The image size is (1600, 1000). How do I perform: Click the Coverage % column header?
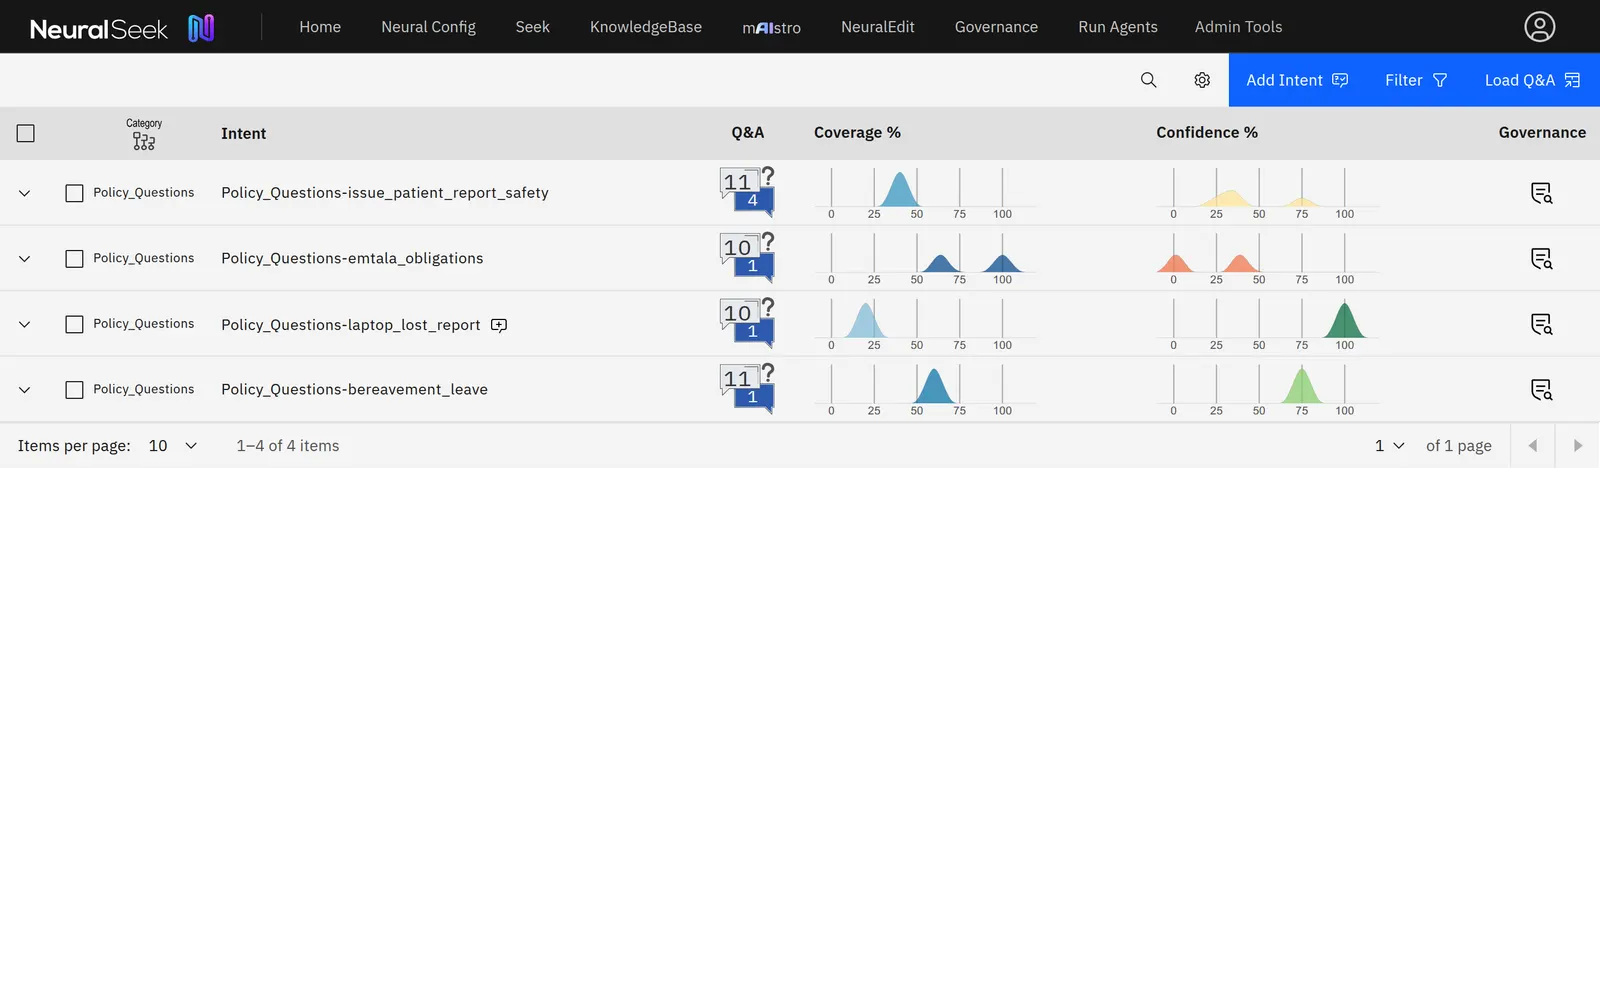(x=857, y=133)
